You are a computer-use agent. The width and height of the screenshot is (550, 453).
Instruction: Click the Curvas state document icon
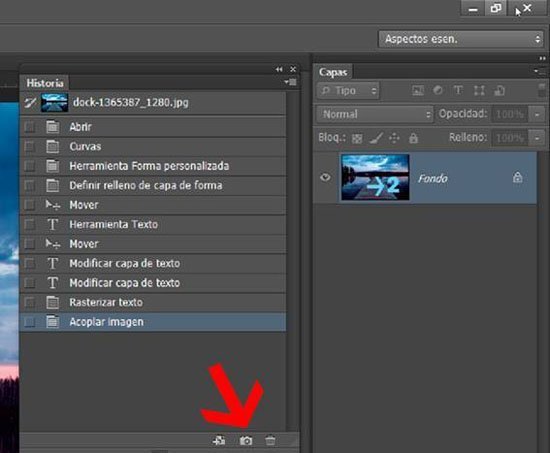point(53,146)
